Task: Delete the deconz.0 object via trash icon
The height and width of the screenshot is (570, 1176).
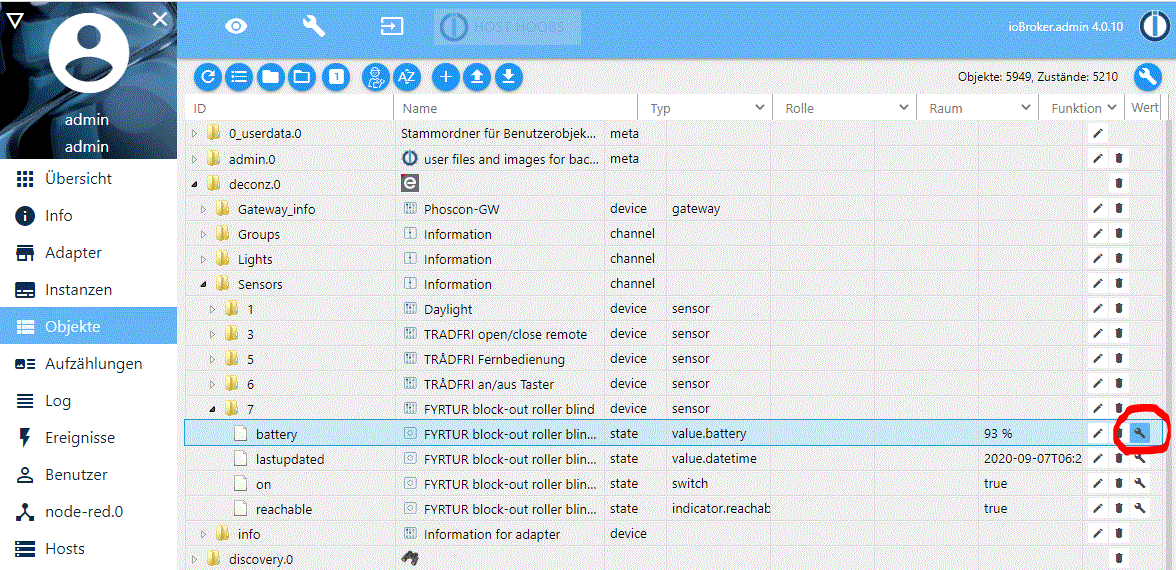Action: coord(1119,183)
